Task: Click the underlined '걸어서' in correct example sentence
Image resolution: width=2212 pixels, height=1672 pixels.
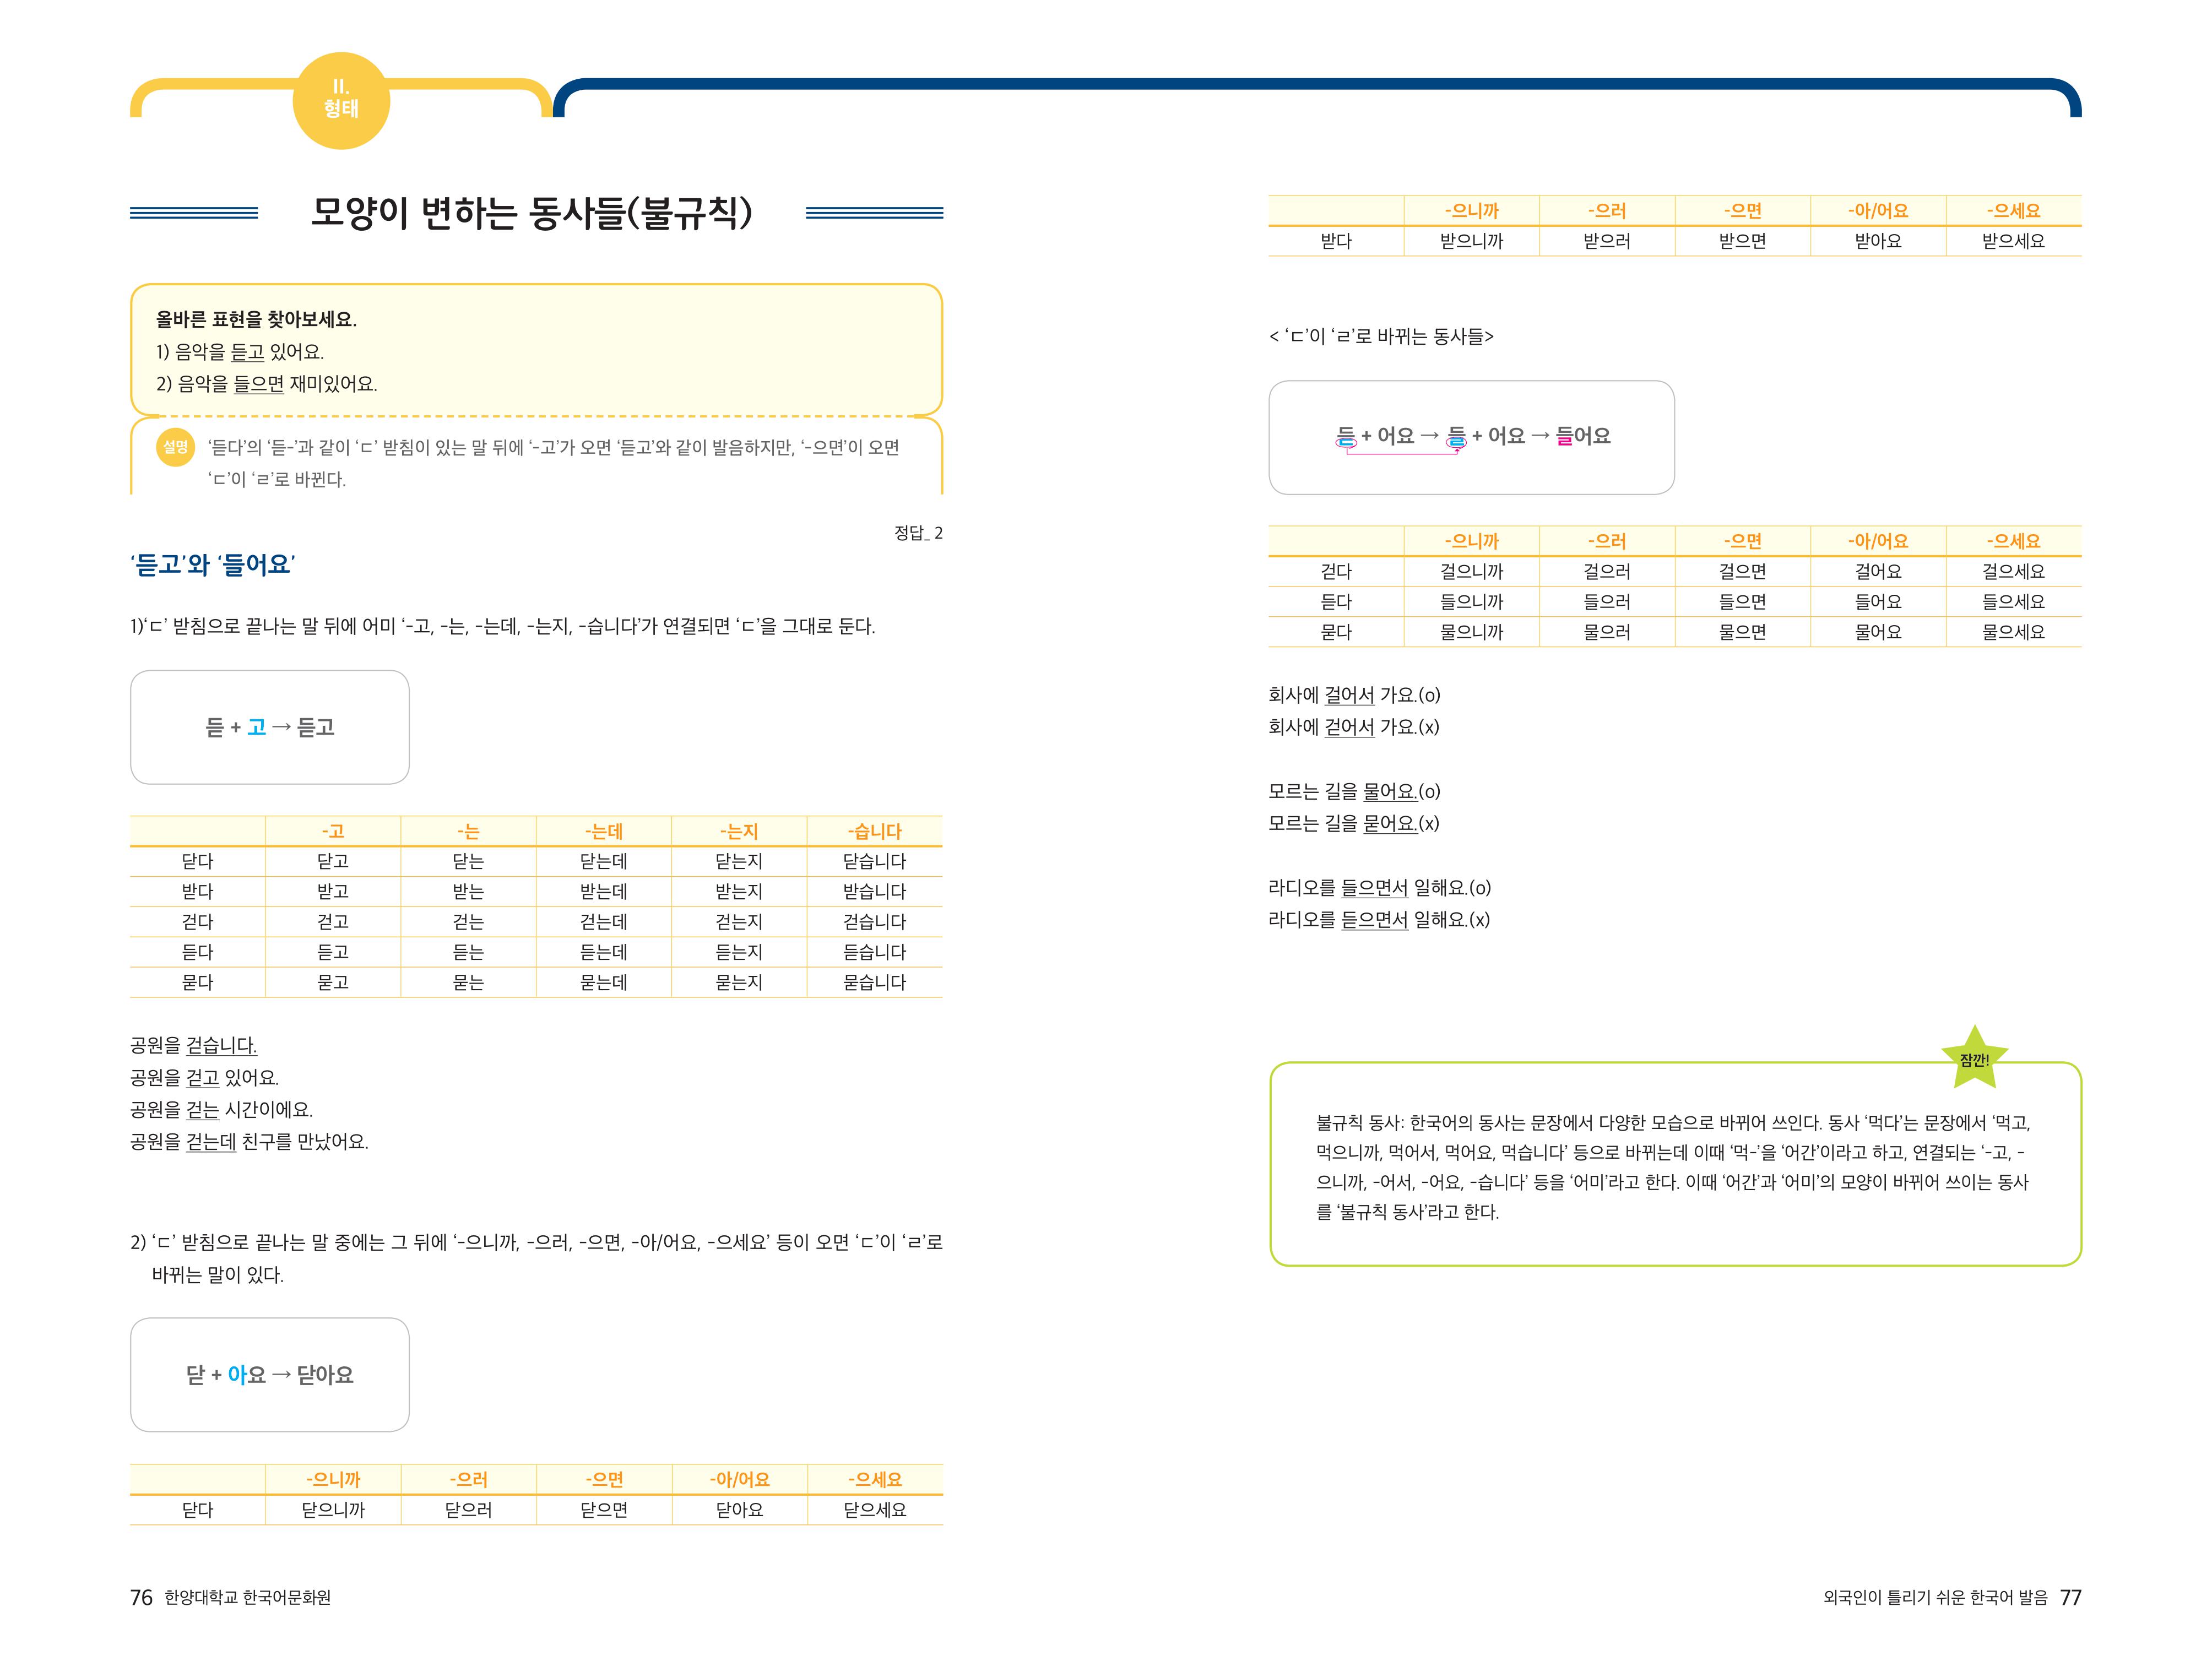Action: pos(1349,695)
